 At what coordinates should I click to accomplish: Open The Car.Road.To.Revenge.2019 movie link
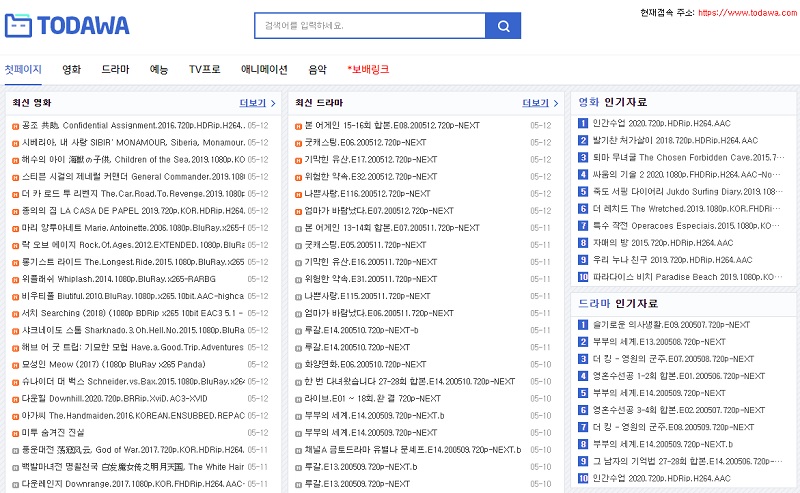(x=133, y=194)
